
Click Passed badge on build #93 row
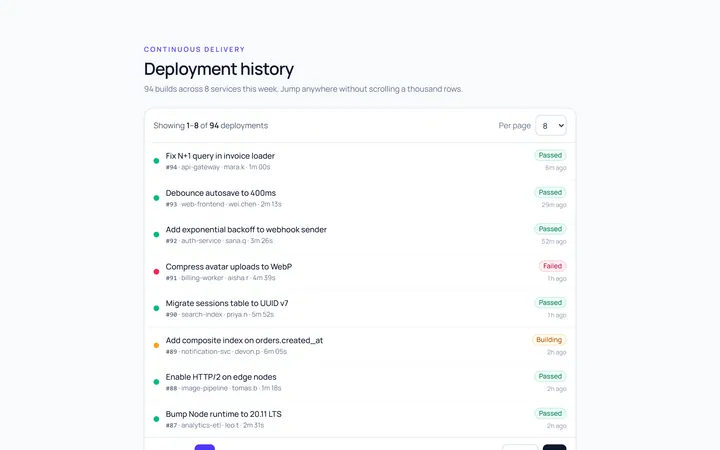(550, 192)
